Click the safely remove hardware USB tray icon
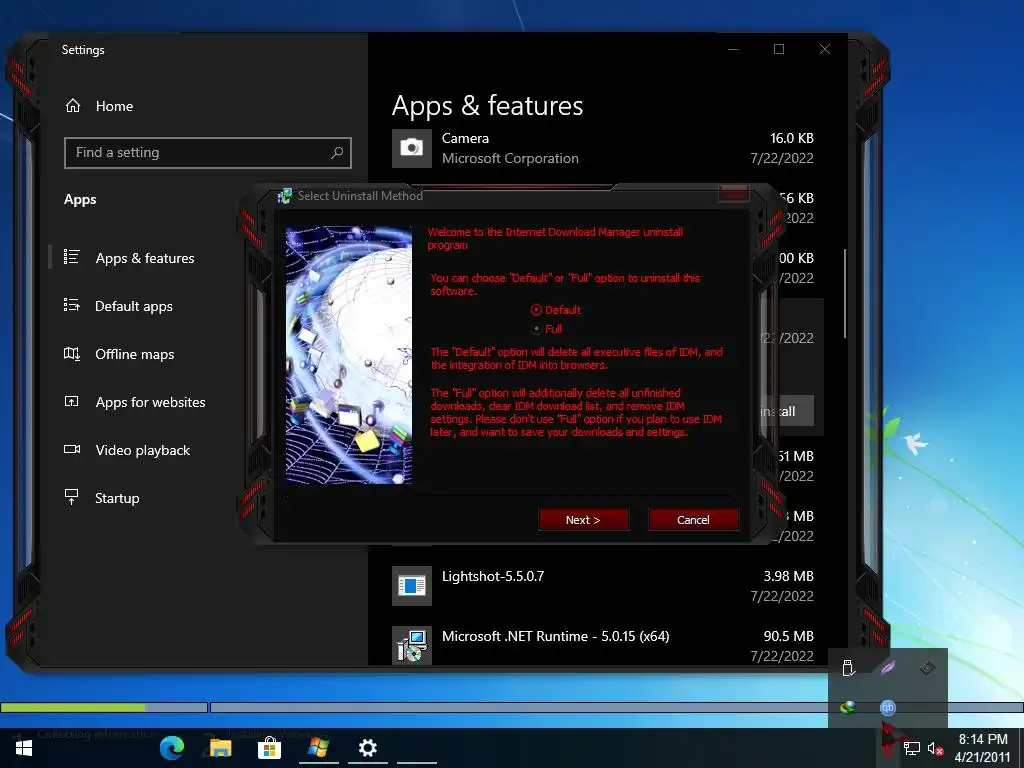 (x=848, y=668)
